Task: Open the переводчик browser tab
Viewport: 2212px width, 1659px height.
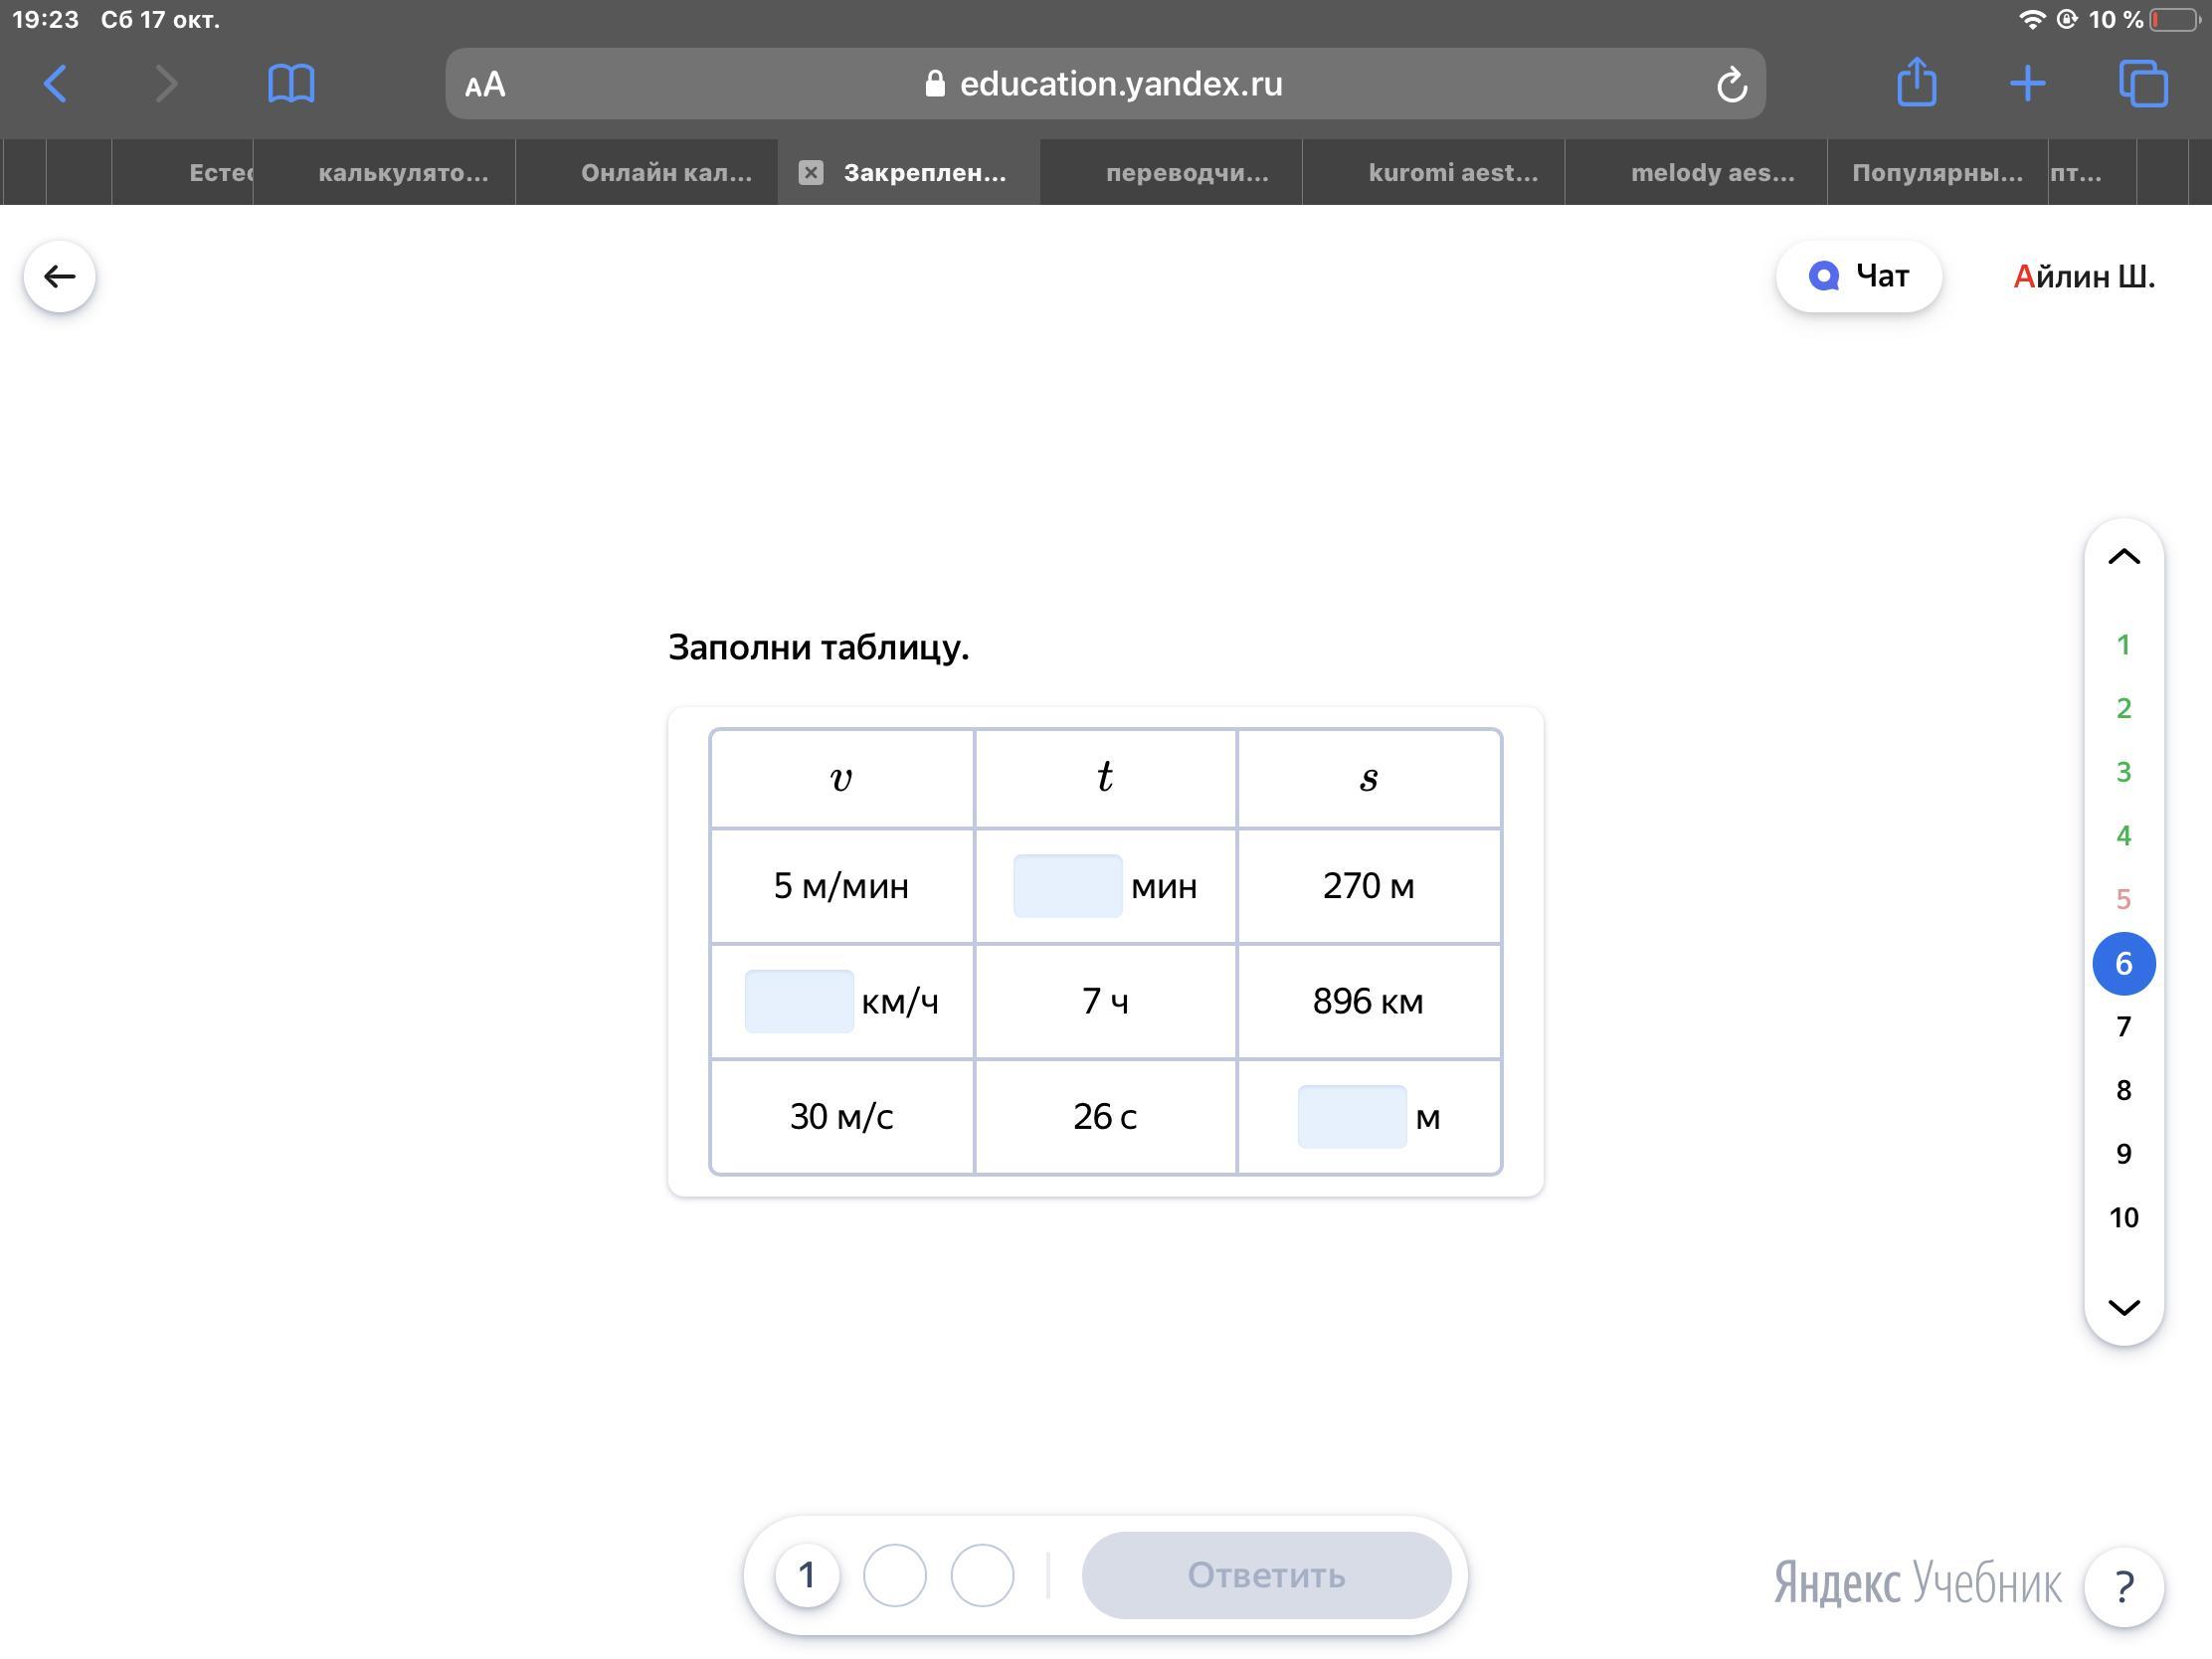Action: (x=1185, y=171)
